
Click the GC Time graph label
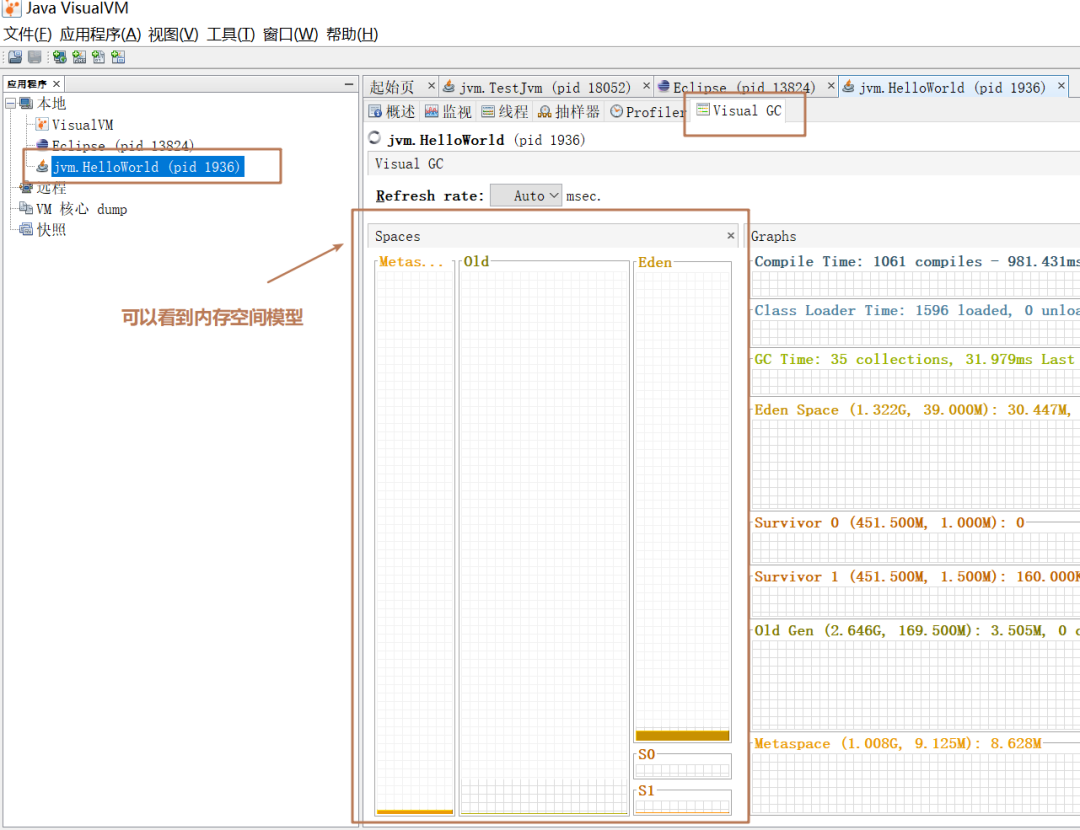914,359
